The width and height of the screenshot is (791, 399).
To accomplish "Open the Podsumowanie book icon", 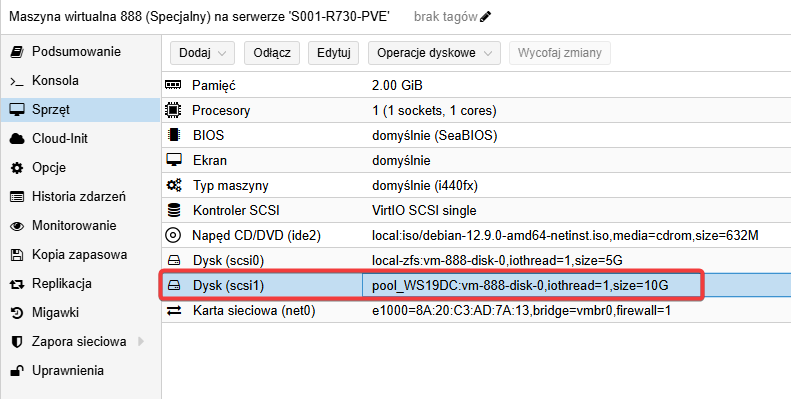I will [x=17, y=51].
